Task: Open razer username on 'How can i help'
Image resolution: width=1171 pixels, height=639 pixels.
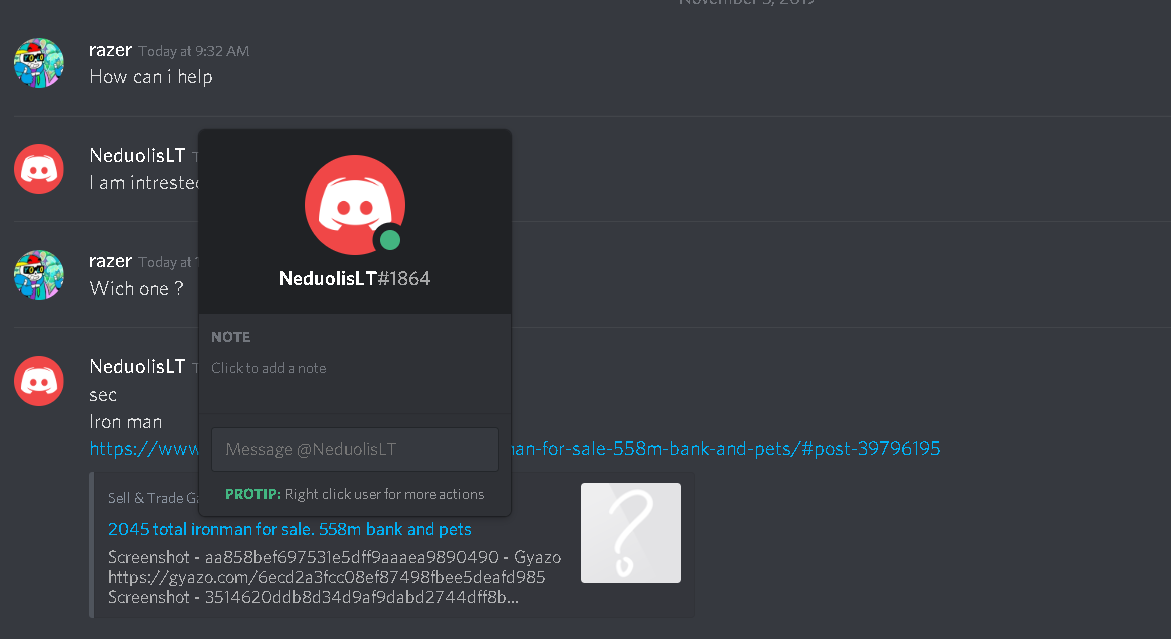Action: pyautogui.click(x=111, y=50)
